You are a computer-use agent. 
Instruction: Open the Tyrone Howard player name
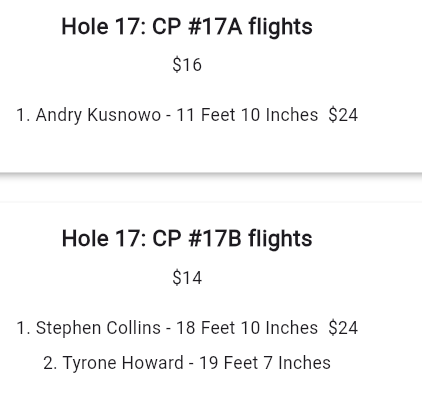click(x=123, y=363)
